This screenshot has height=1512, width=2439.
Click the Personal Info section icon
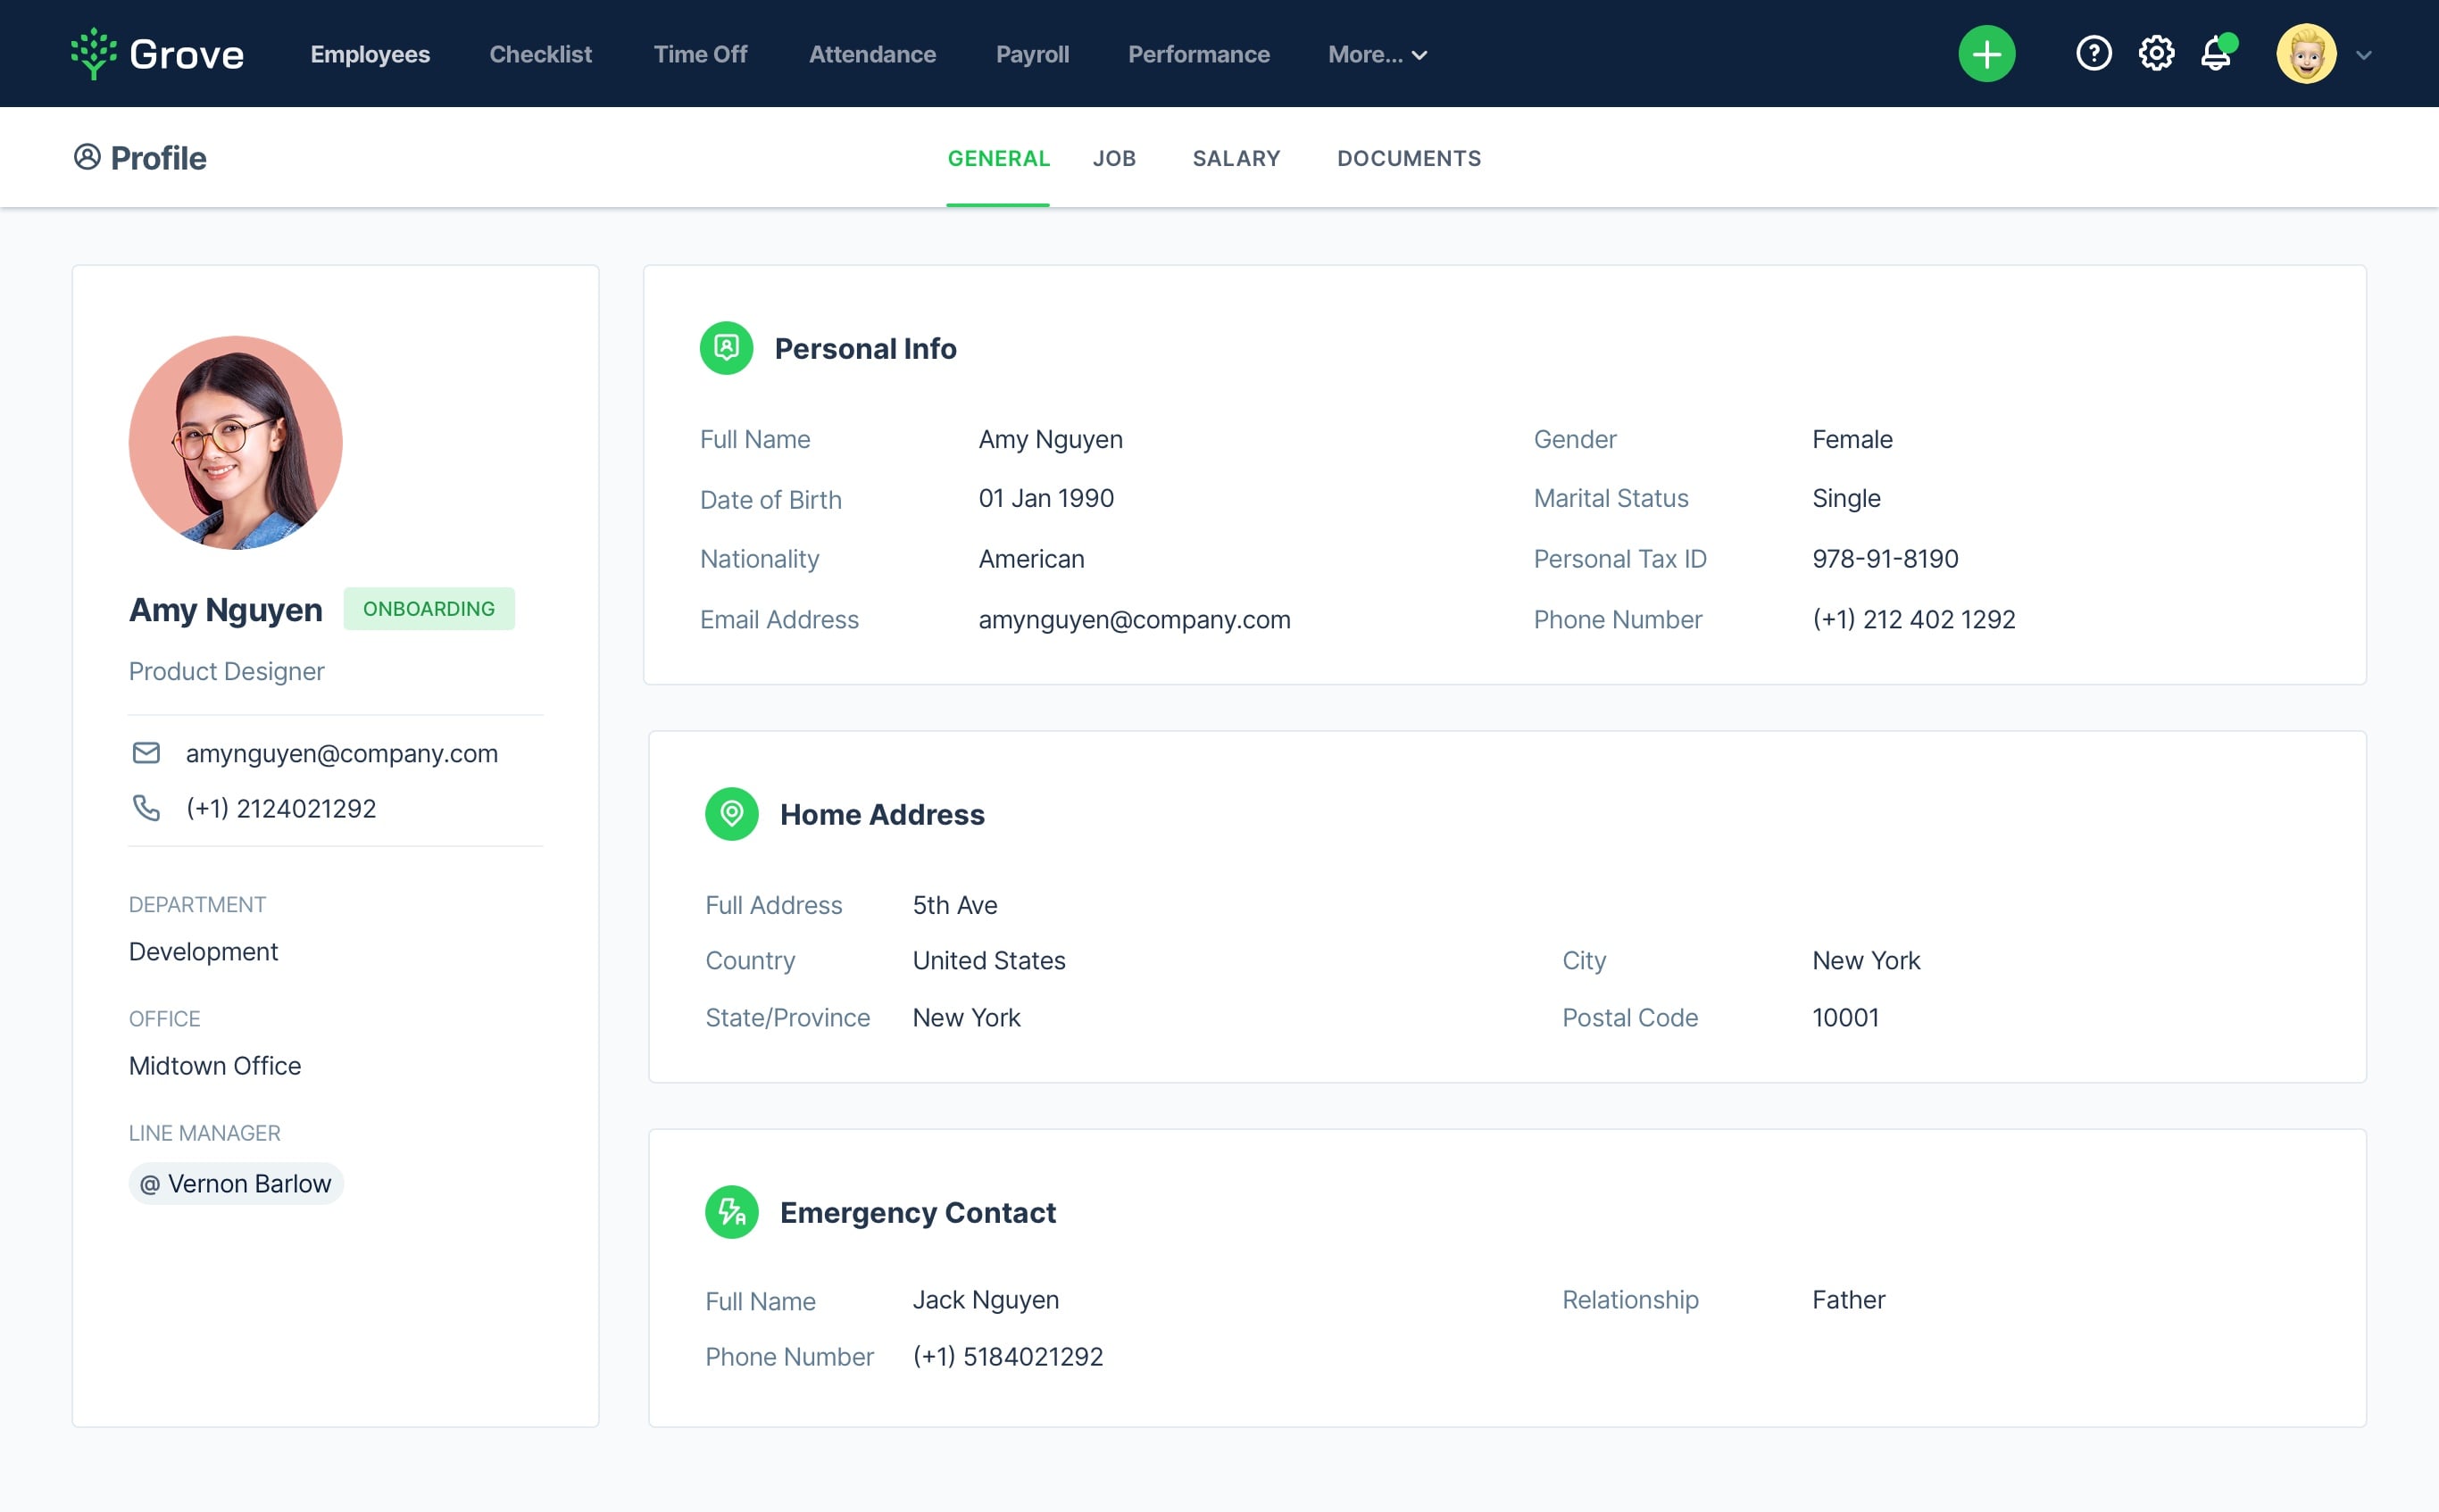coord(726,348)
